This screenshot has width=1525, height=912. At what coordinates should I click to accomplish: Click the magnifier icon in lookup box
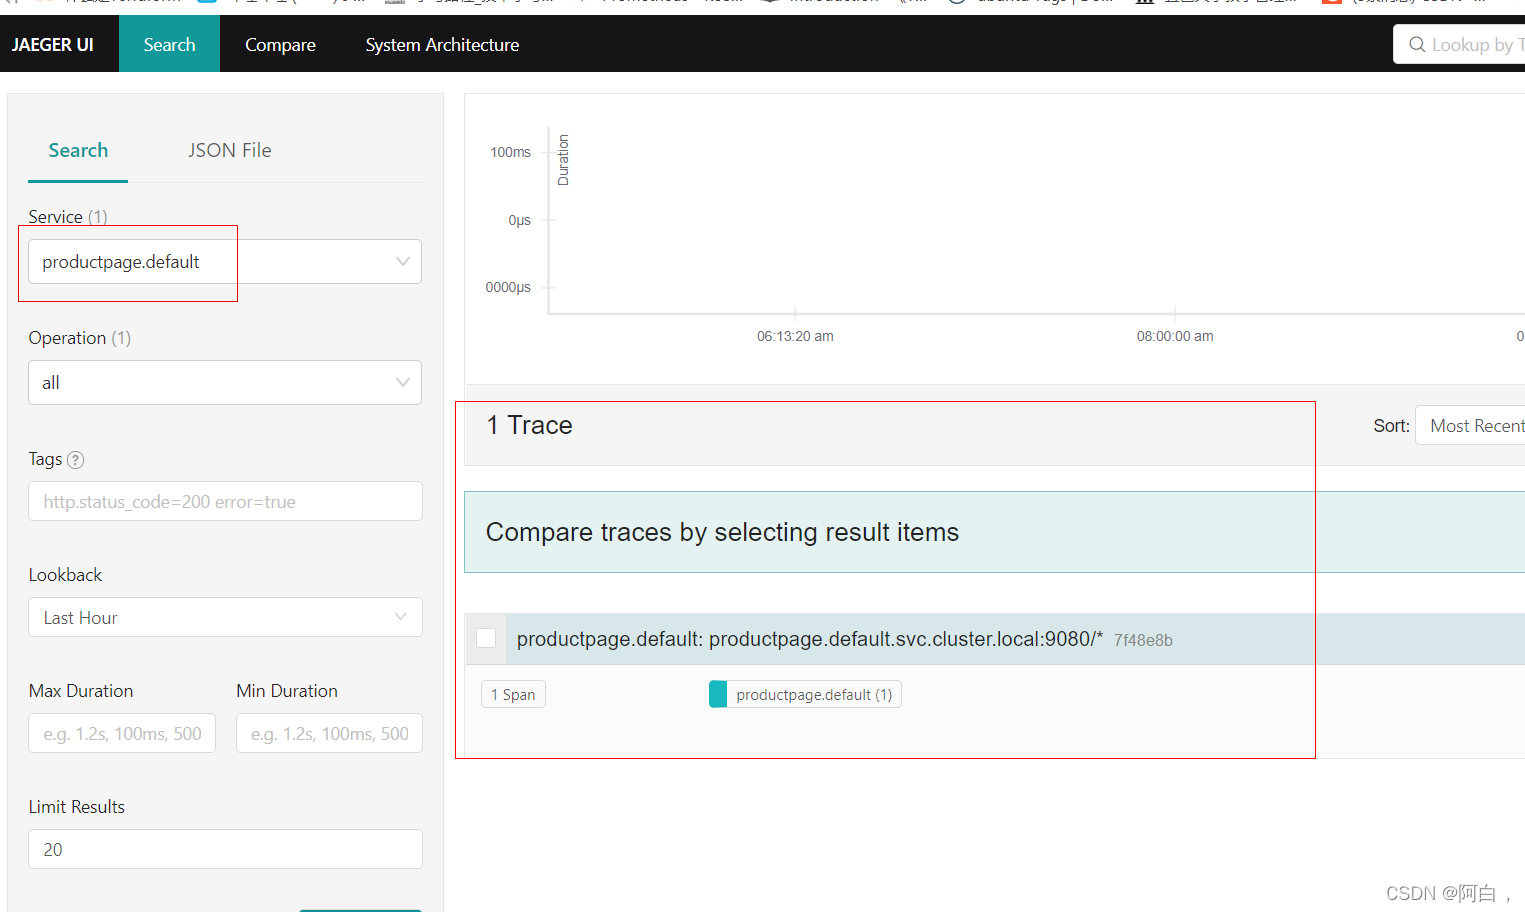pos(1417,45)
